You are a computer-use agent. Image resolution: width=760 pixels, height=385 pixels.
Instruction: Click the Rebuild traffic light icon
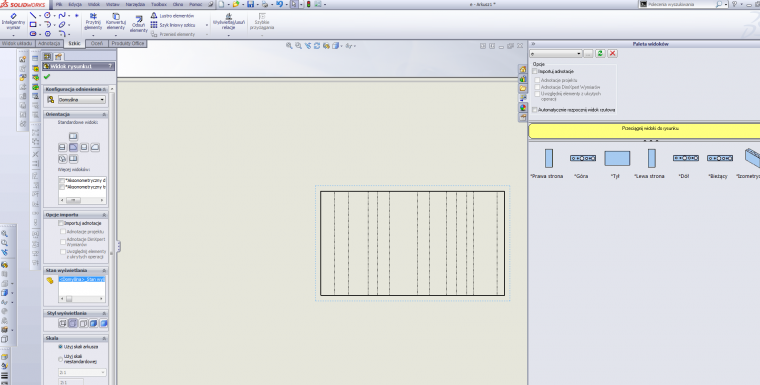[308, 4]
